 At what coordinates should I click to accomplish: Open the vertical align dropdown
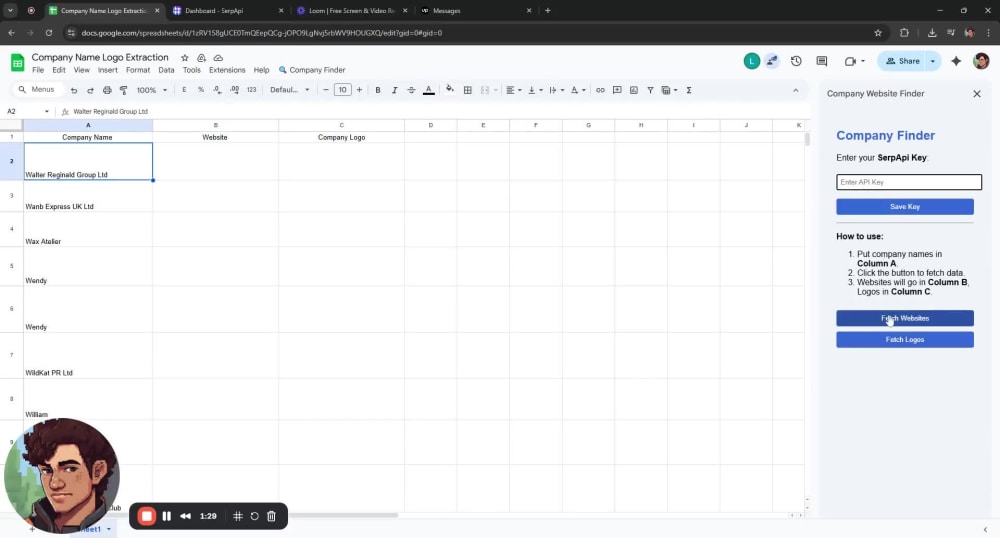[x=535, y=91]
